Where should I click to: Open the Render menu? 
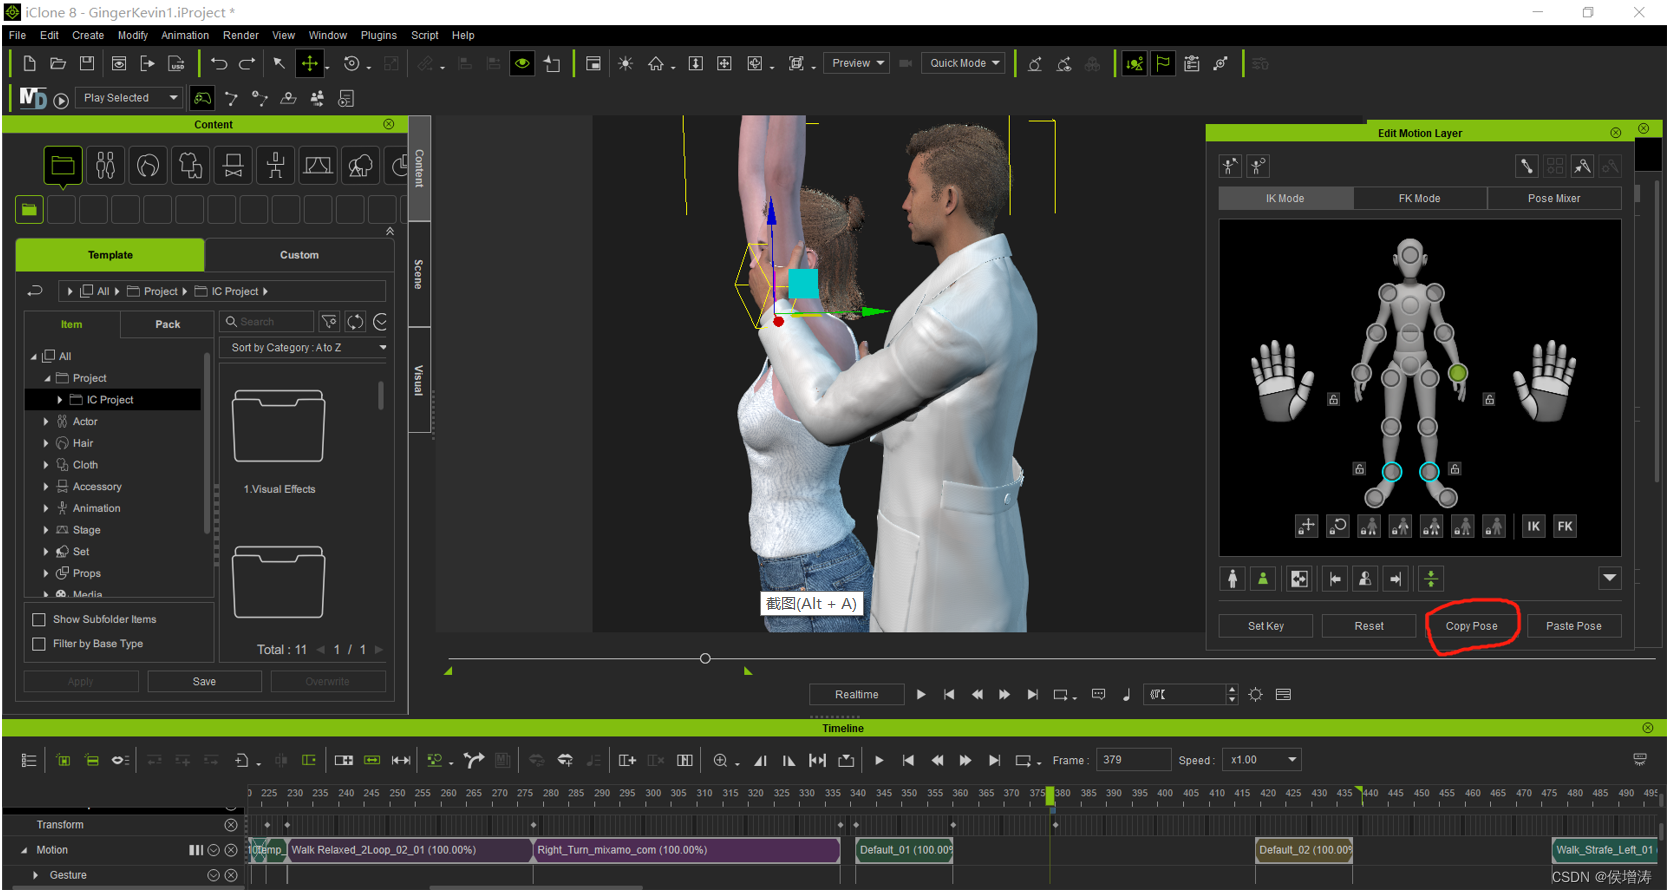(x=241, y=35)
